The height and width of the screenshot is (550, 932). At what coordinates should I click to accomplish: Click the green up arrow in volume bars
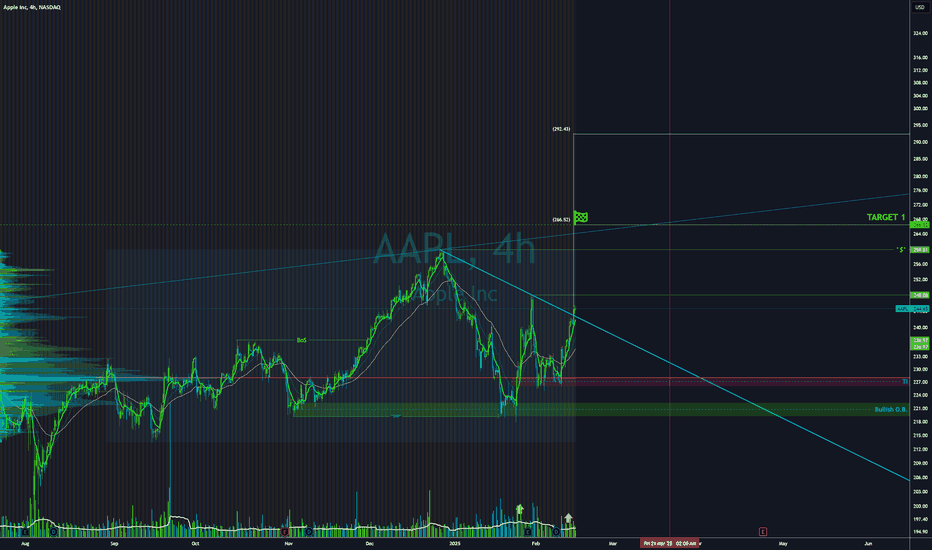(x=519, y=509)
